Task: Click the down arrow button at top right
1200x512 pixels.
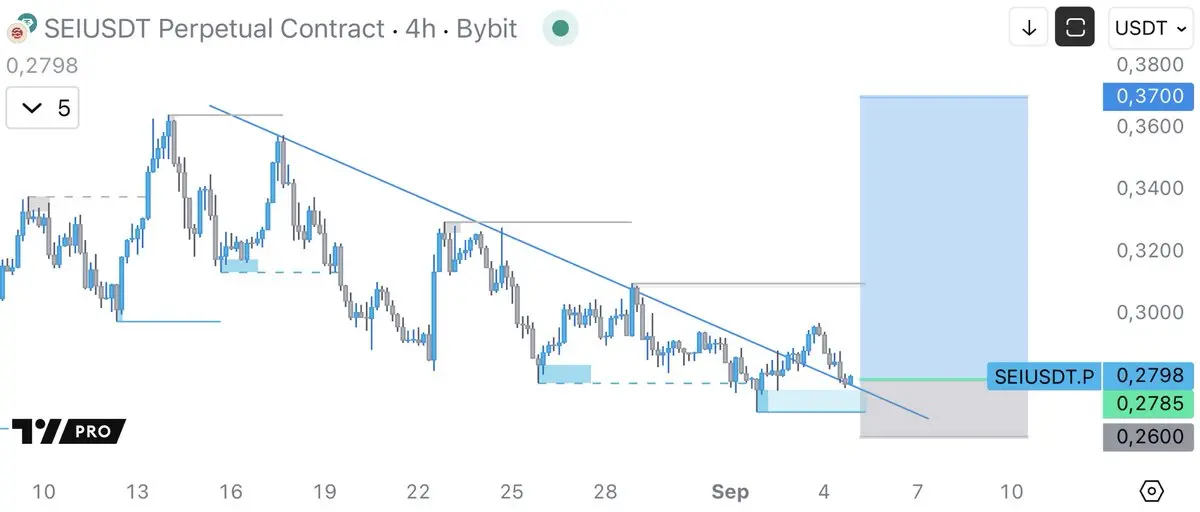Action: coord(1028,28)
